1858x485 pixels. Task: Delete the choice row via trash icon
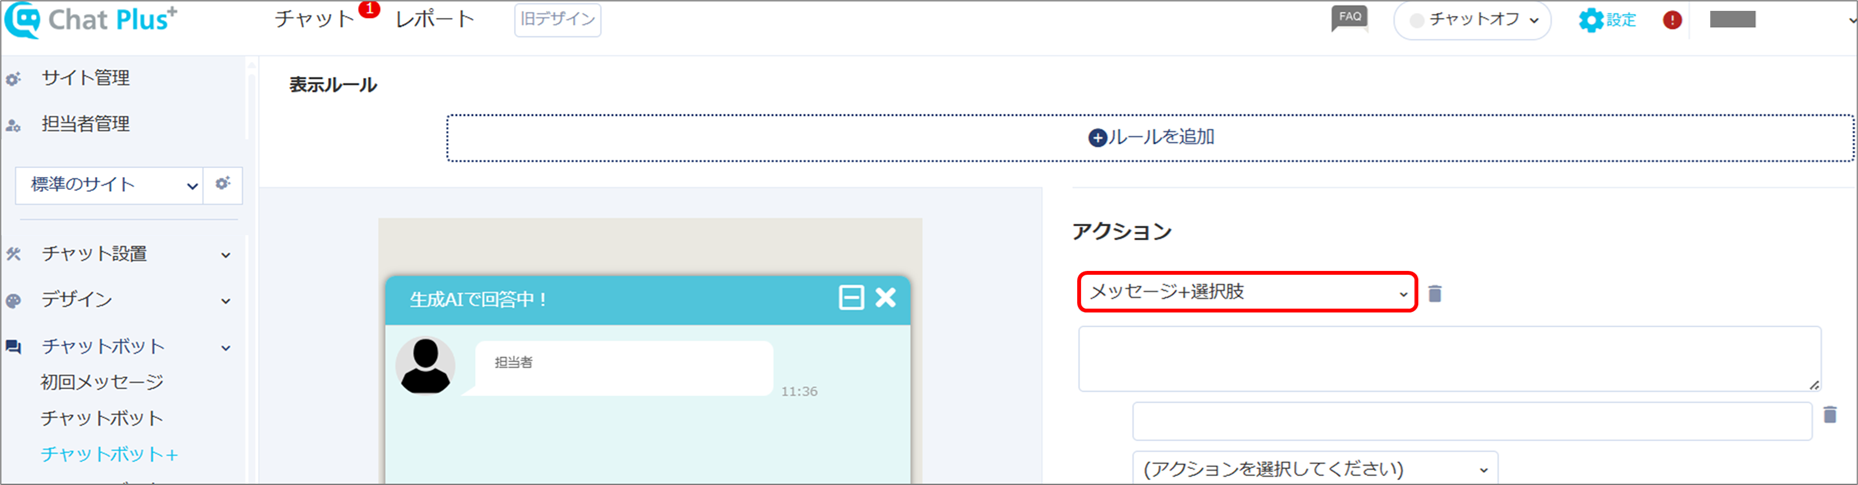pos(1830,414)
